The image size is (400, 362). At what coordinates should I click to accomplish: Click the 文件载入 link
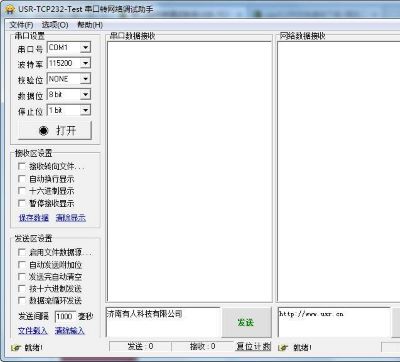click(33, 331)
